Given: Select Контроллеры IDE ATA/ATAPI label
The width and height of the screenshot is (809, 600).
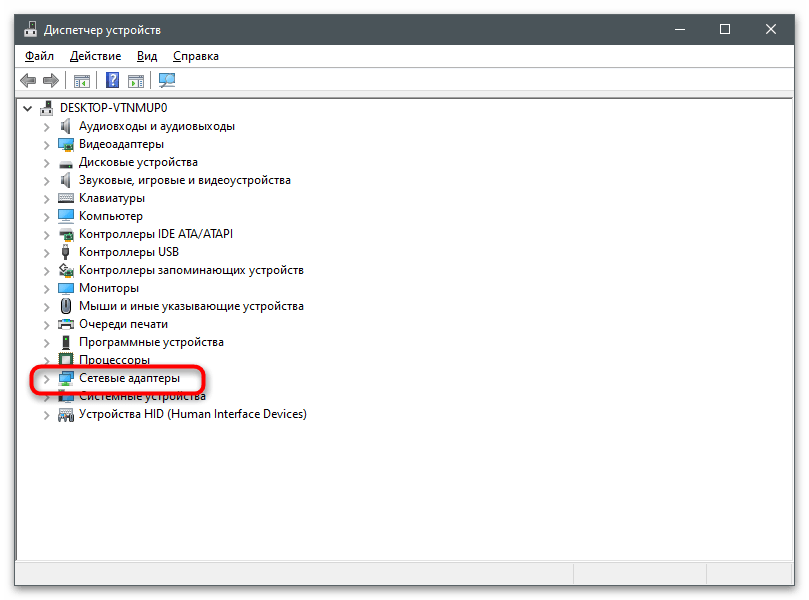Looking at the screenshot, I should (x=156, y=234).
